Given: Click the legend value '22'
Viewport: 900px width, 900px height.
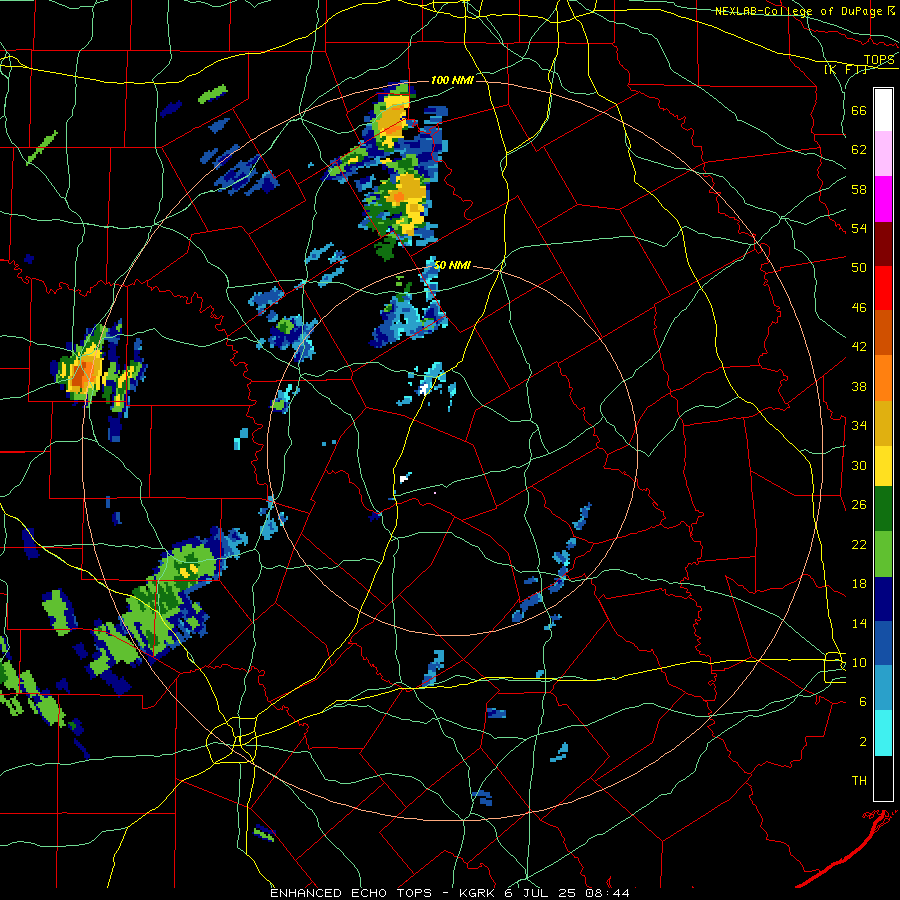Looking at the screenshot, I should click(859, 544).
